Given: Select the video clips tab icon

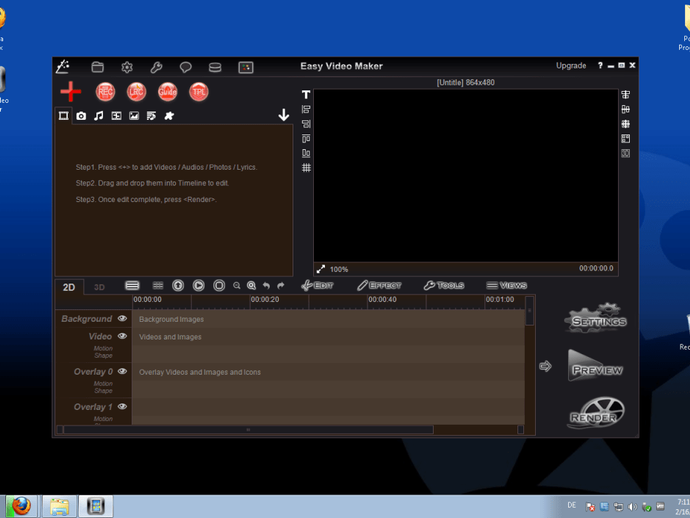Looking at the screenshot, I should tap(64, 115).
